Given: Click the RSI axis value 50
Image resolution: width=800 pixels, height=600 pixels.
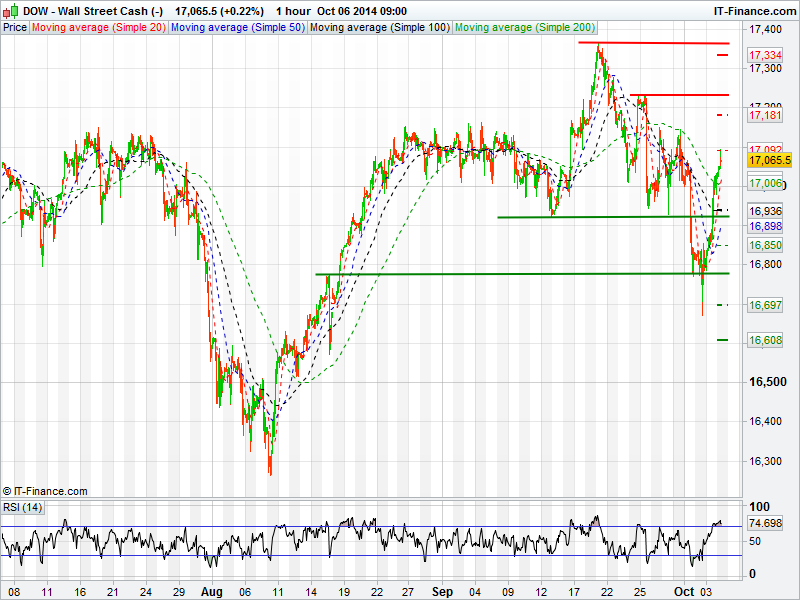Looking at the screenshot, I should (755, 541).
